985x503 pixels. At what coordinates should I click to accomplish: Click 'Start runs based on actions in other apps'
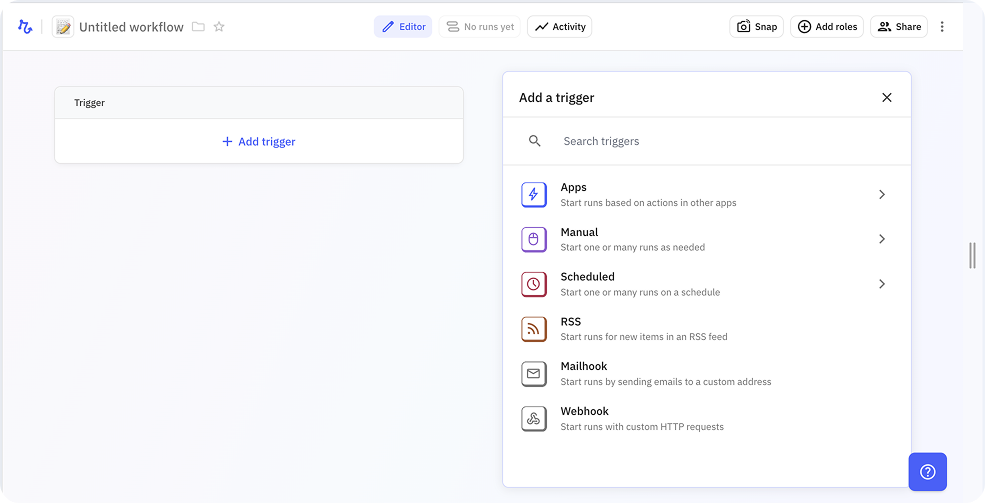click(x=648, y=203)
